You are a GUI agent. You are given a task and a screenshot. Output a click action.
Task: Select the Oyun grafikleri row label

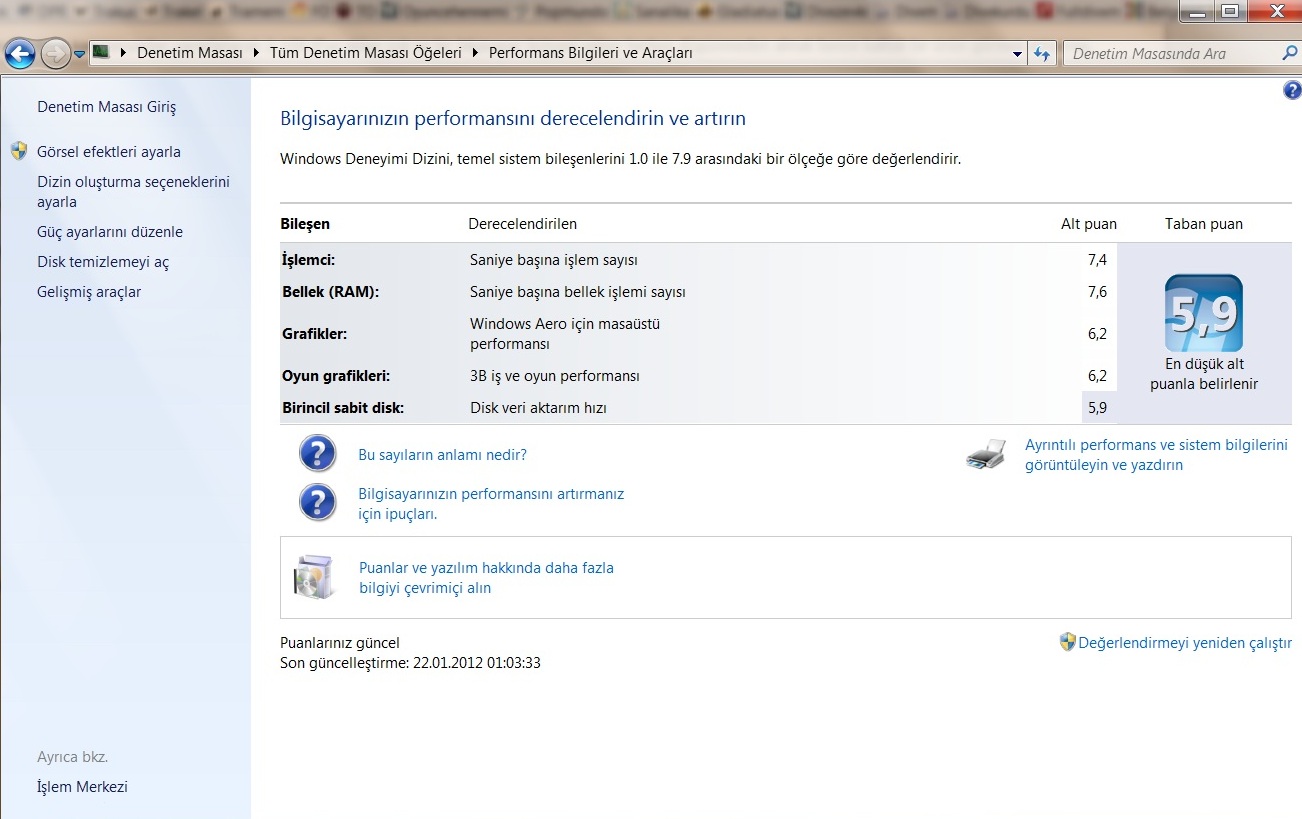click(x=336, y=376)
